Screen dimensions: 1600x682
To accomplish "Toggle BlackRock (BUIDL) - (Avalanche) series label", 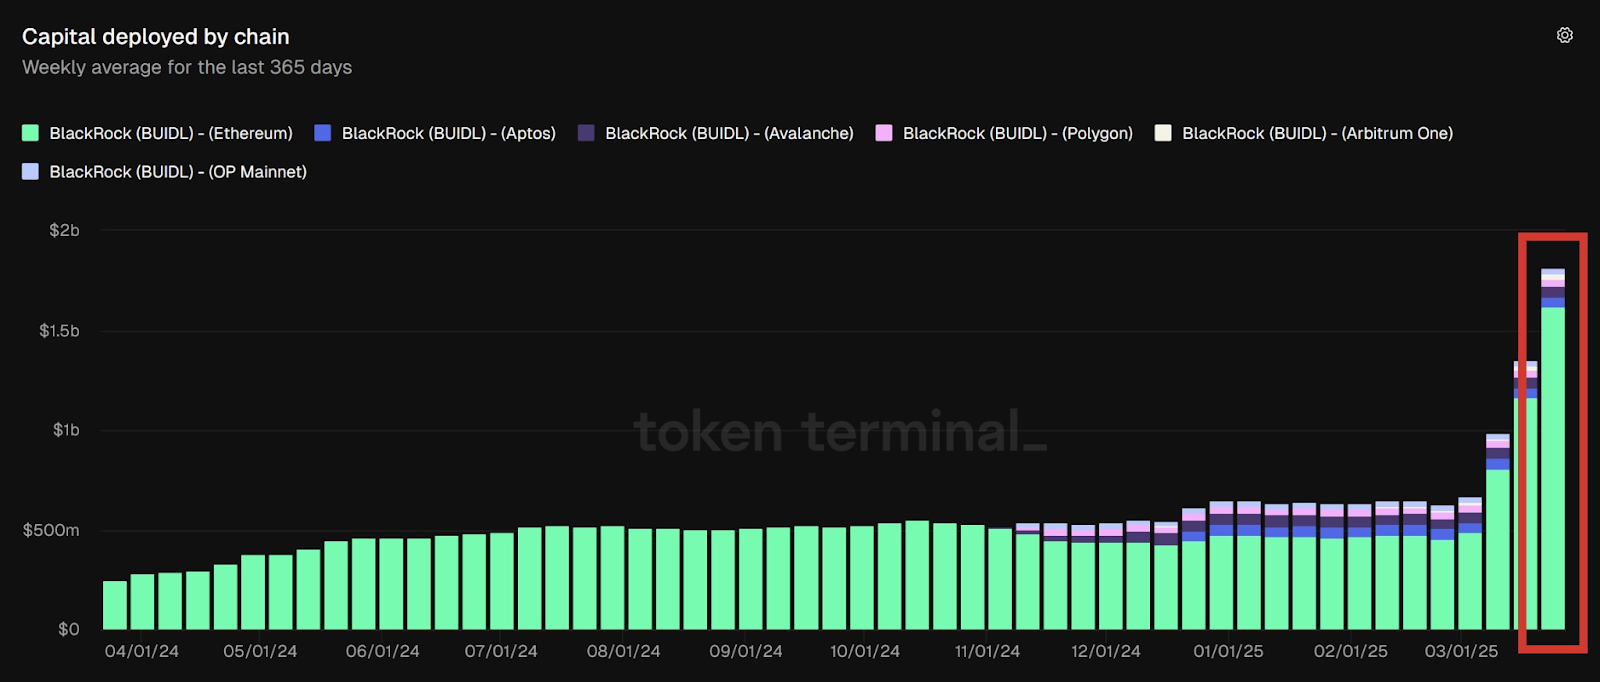I will (729, 133).
